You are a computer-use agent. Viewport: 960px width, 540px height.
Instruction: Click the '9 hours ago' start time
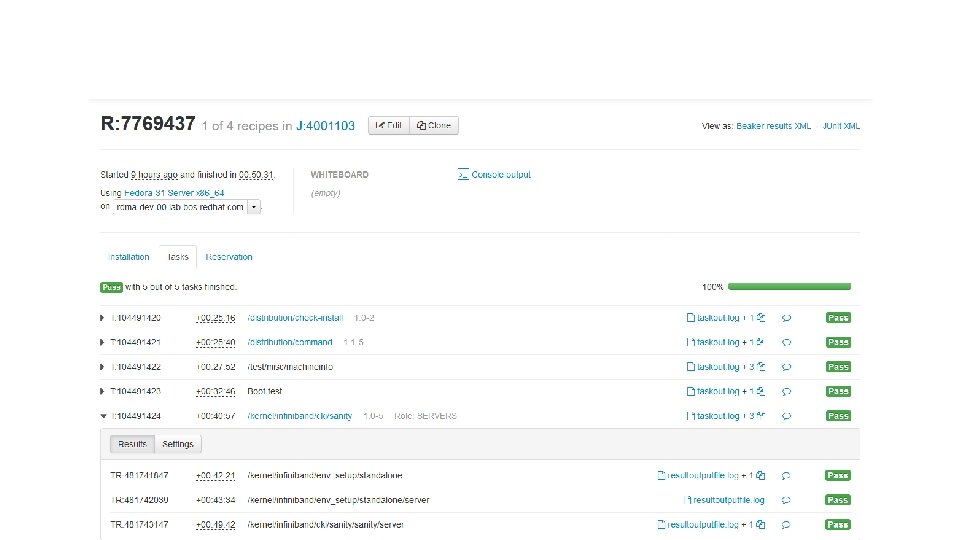click(154, 175)
